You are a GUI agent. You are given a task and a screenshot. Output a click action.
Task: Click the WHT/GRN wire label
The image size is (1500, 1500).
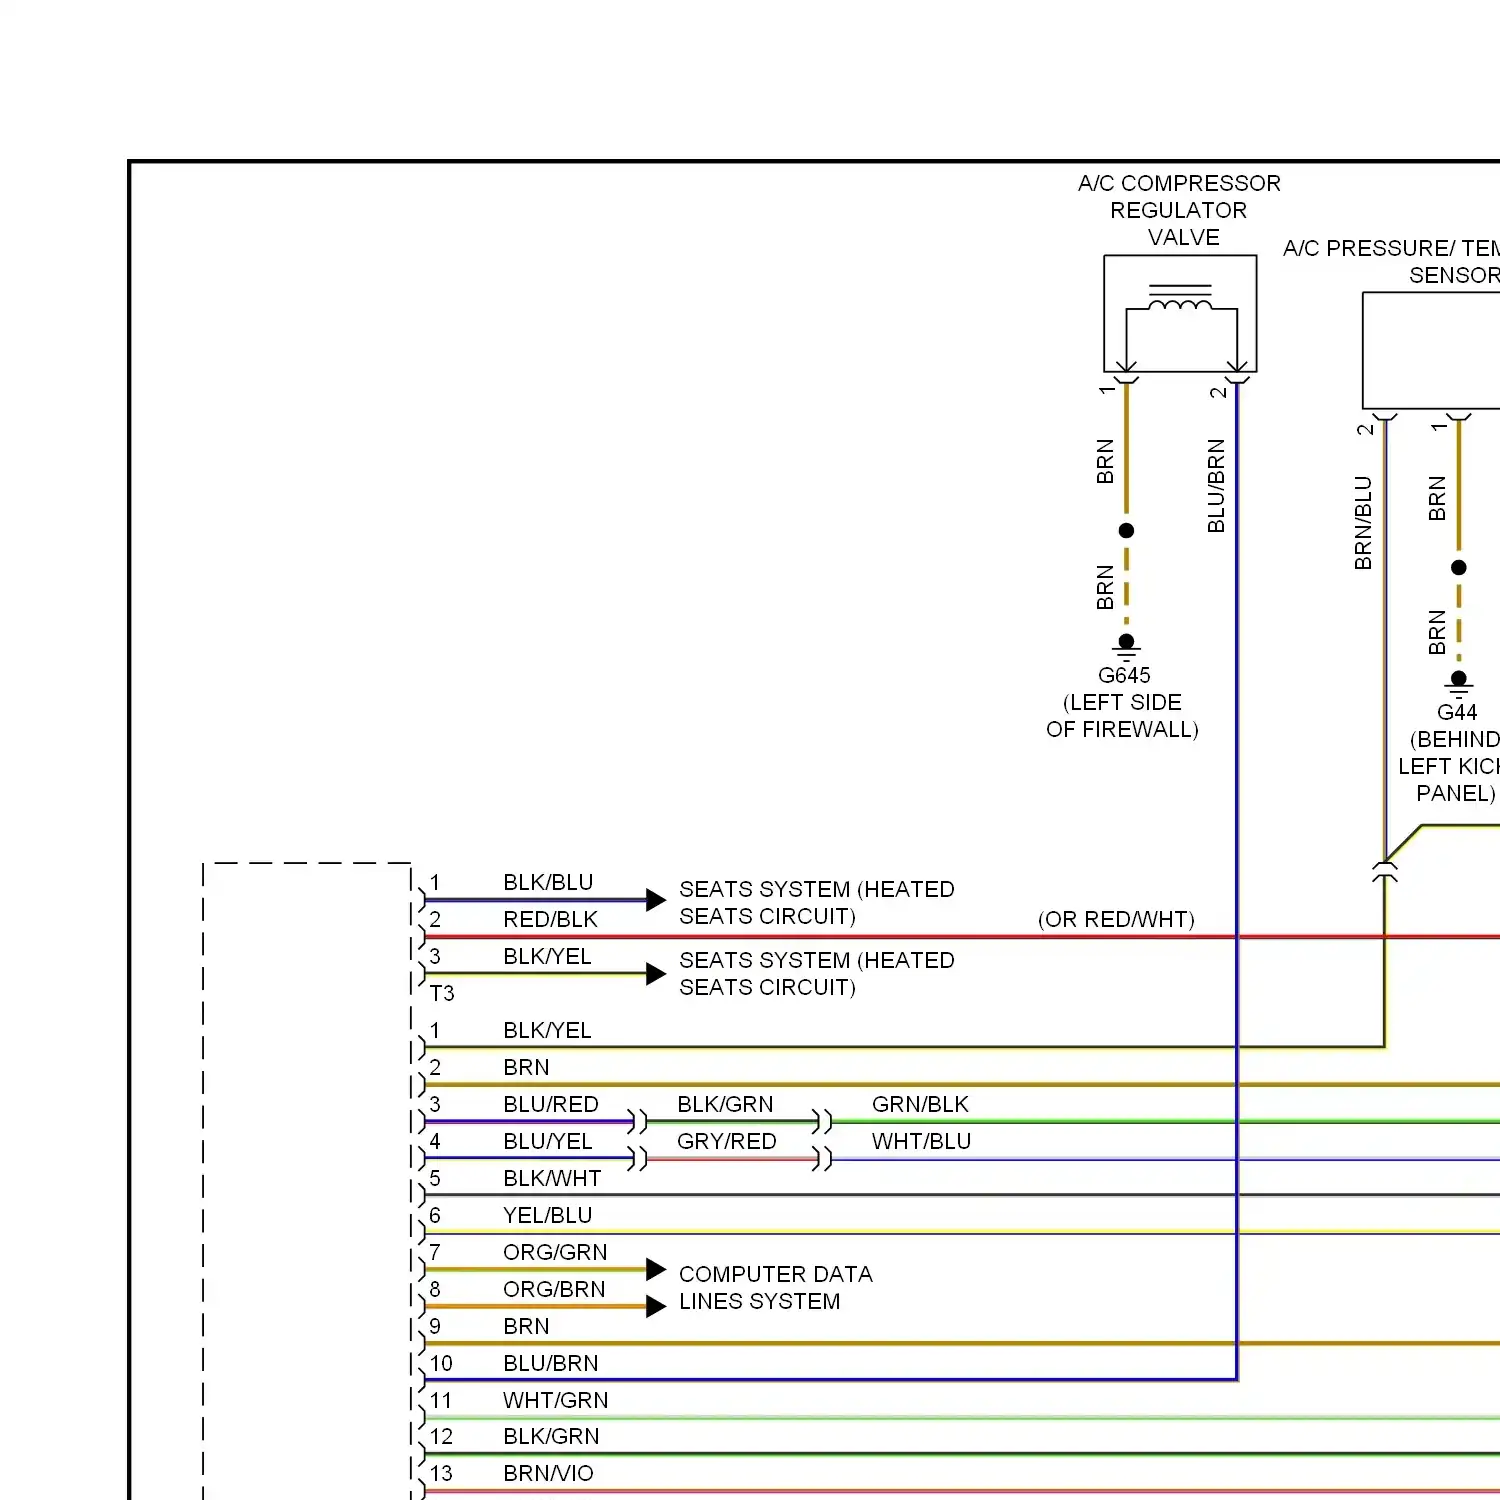pyautogui.click(x=555, y=1400)
